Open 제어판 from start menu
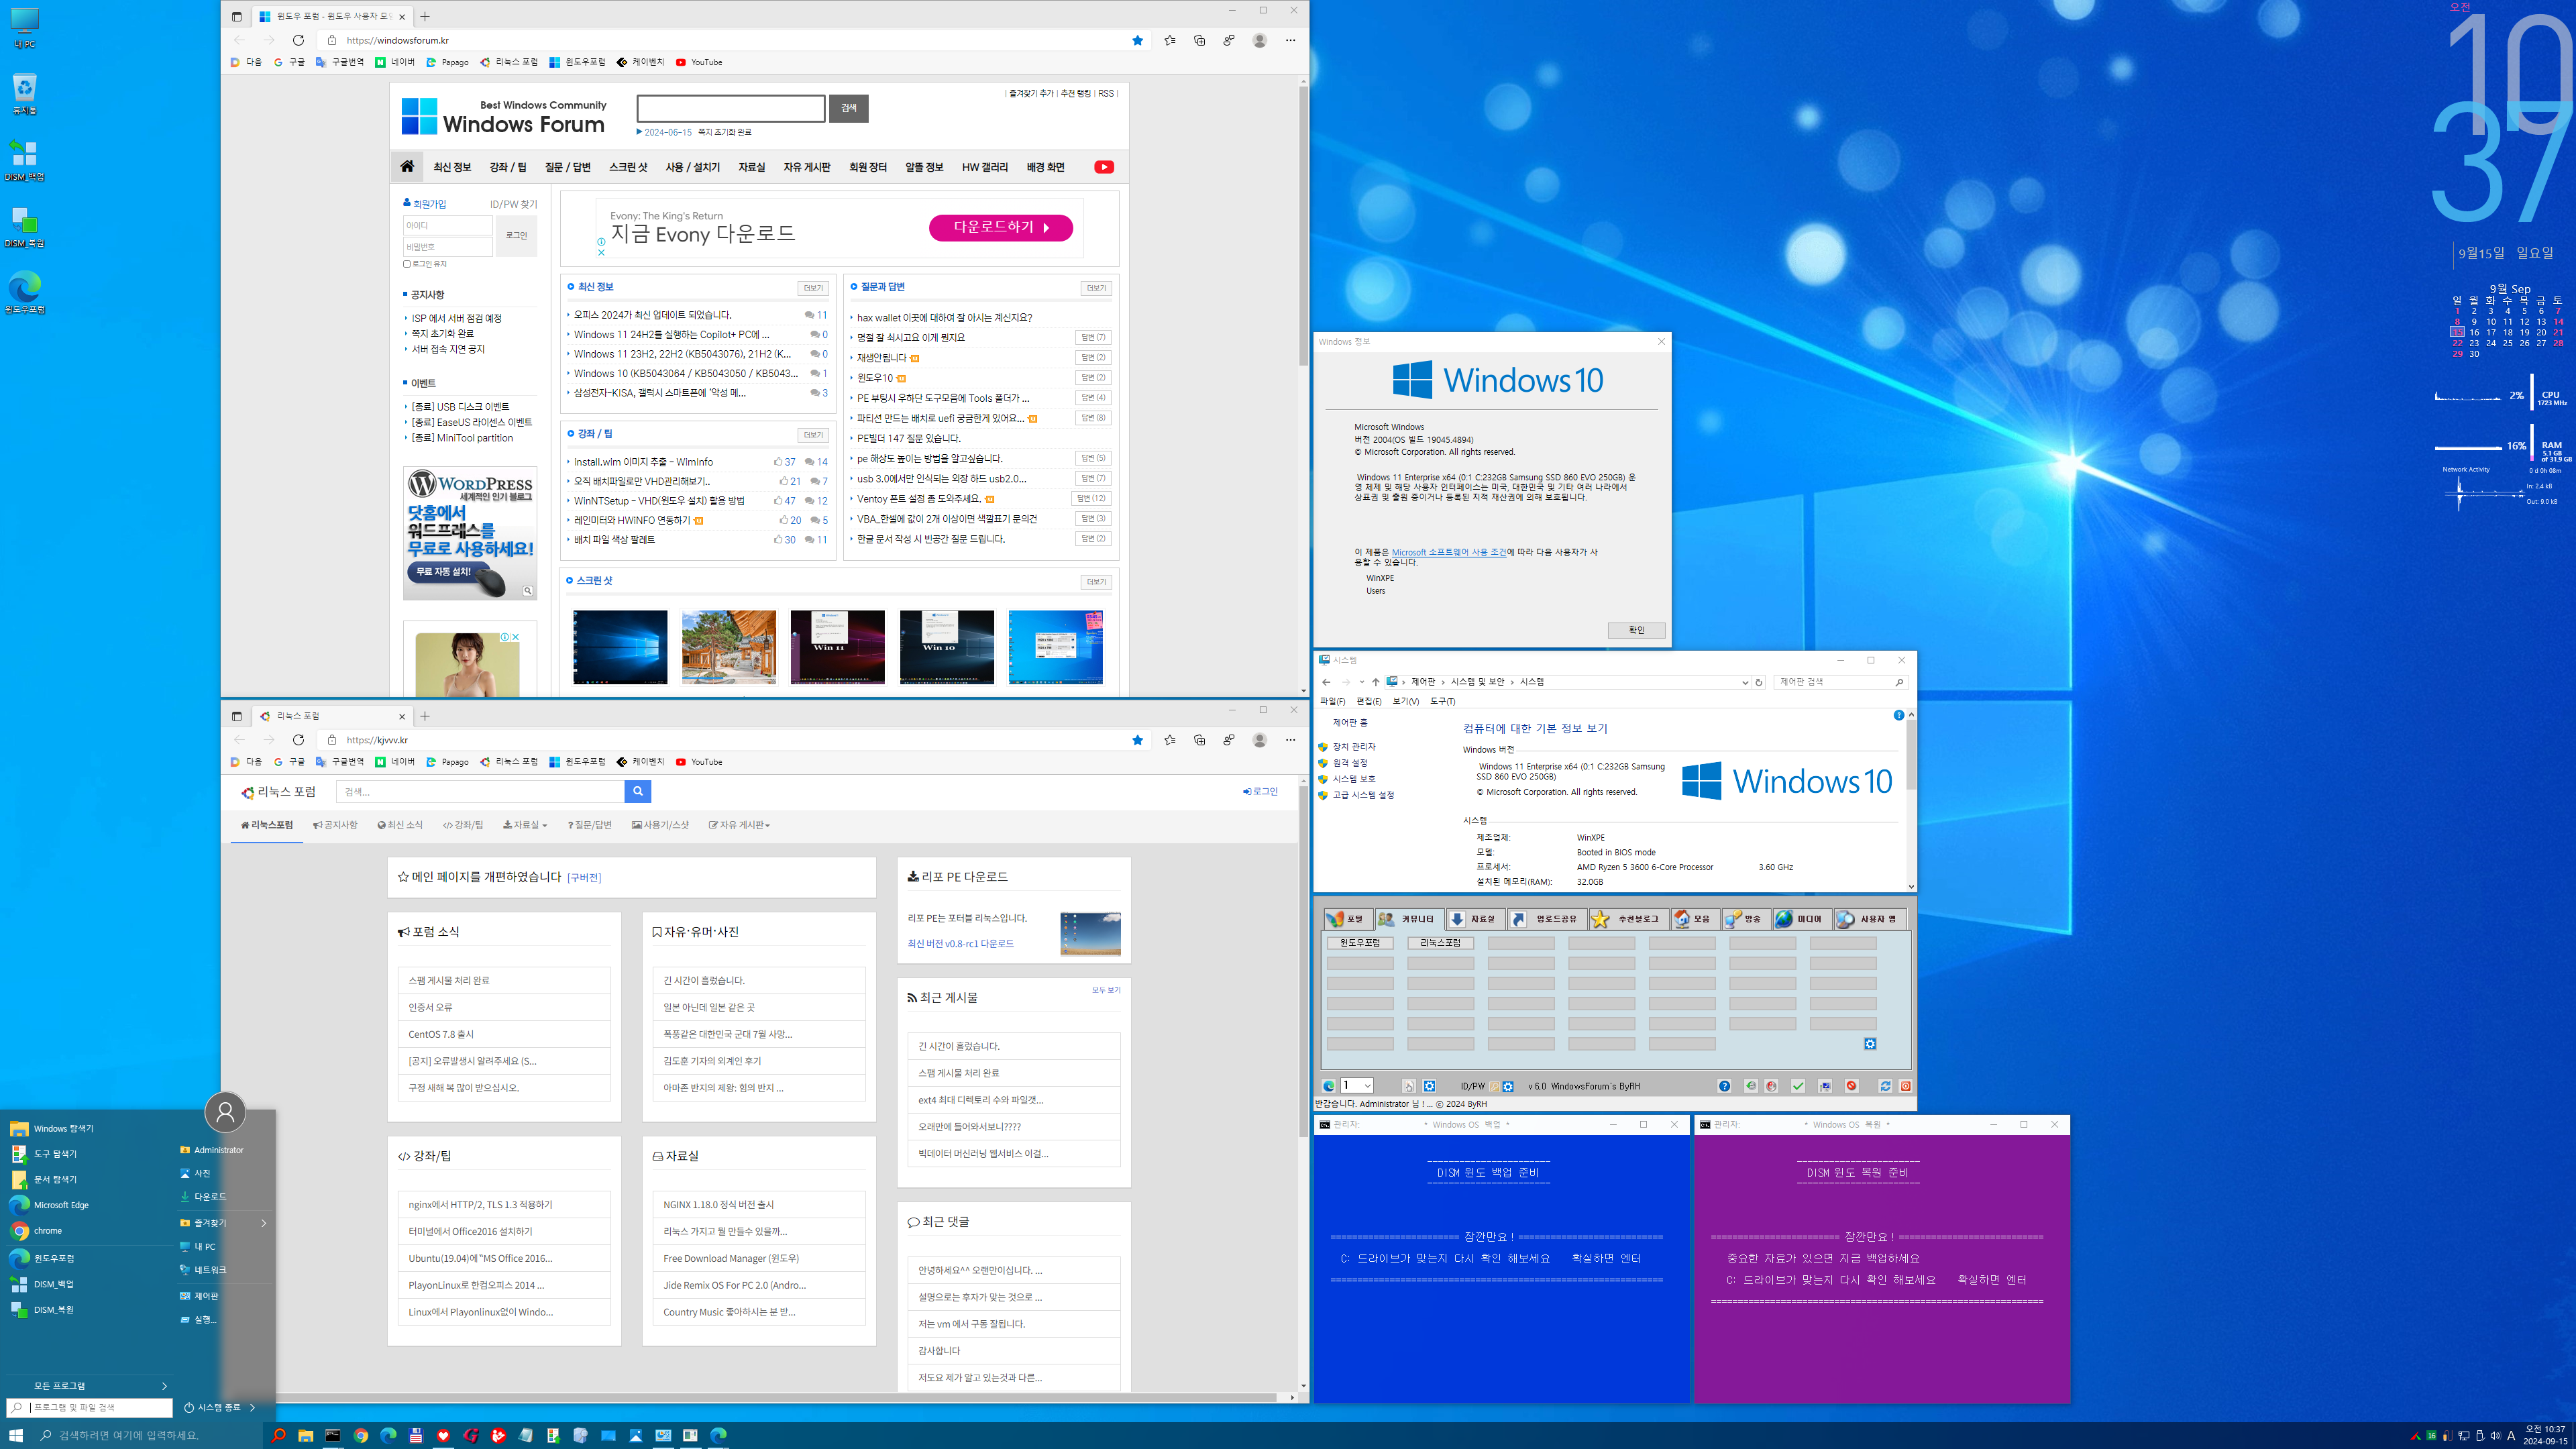The height and width of the screenshot is (1449, 2576). (x=205, y=1296)
